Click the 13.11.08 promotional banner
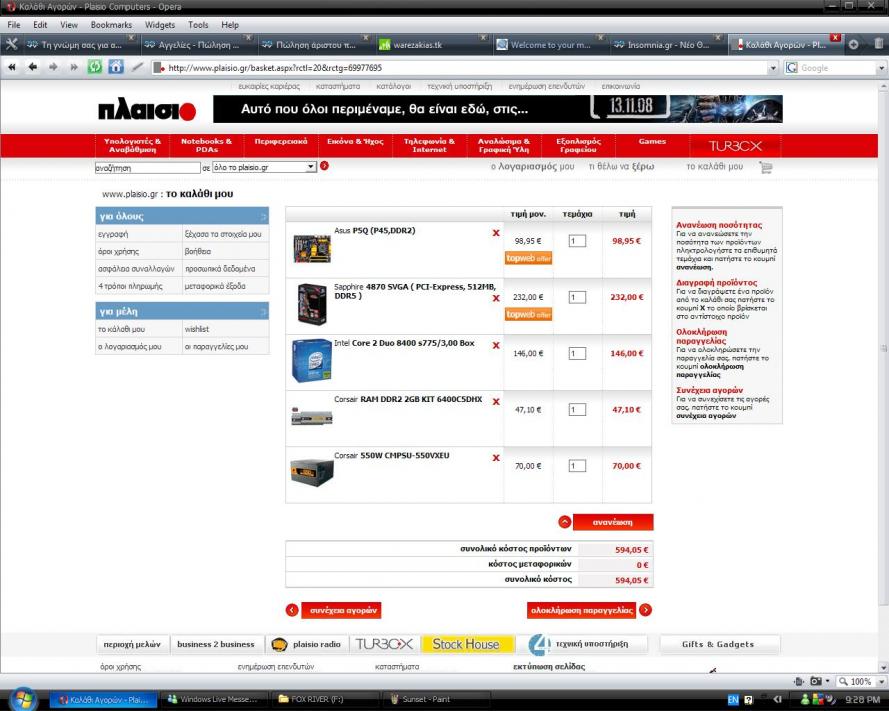889x711 pixels. click(x=498, y=109)
